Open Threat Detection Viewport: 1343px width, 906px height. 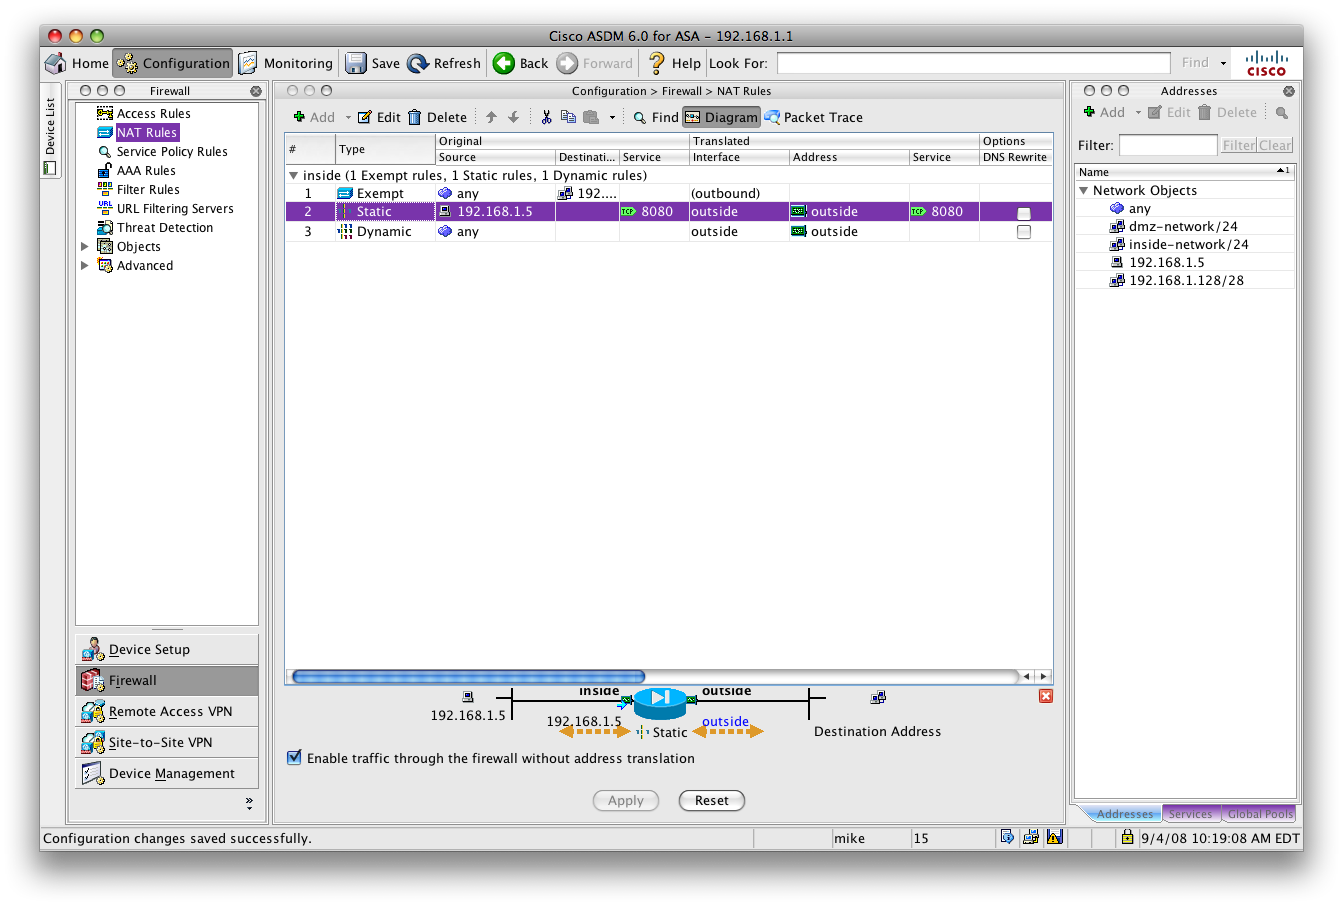point(155,227)
